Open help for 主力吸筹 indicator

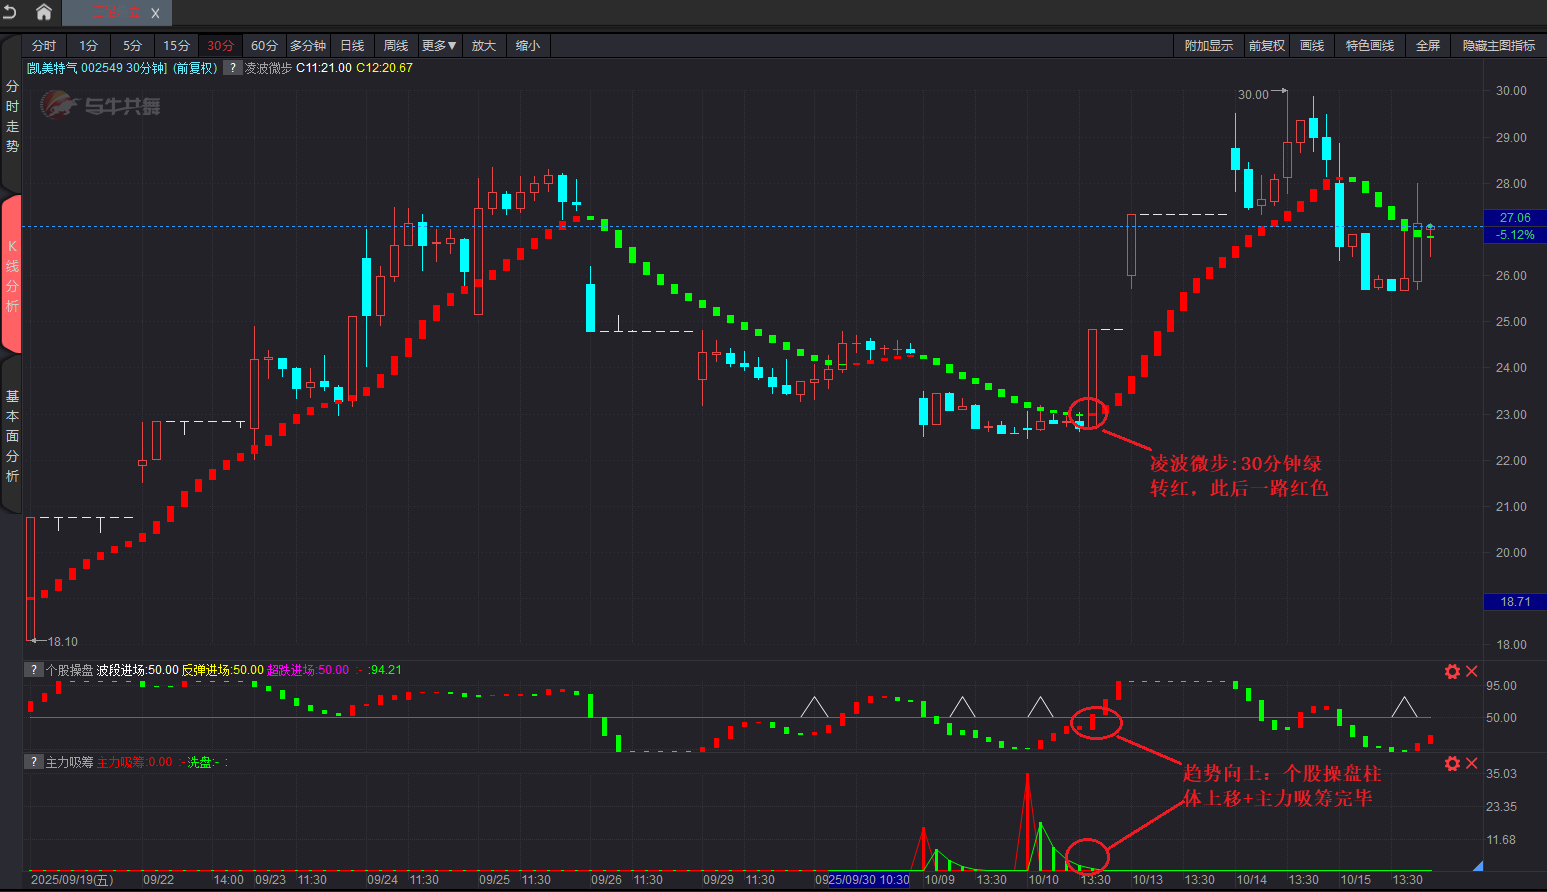(x=34, y=762)
